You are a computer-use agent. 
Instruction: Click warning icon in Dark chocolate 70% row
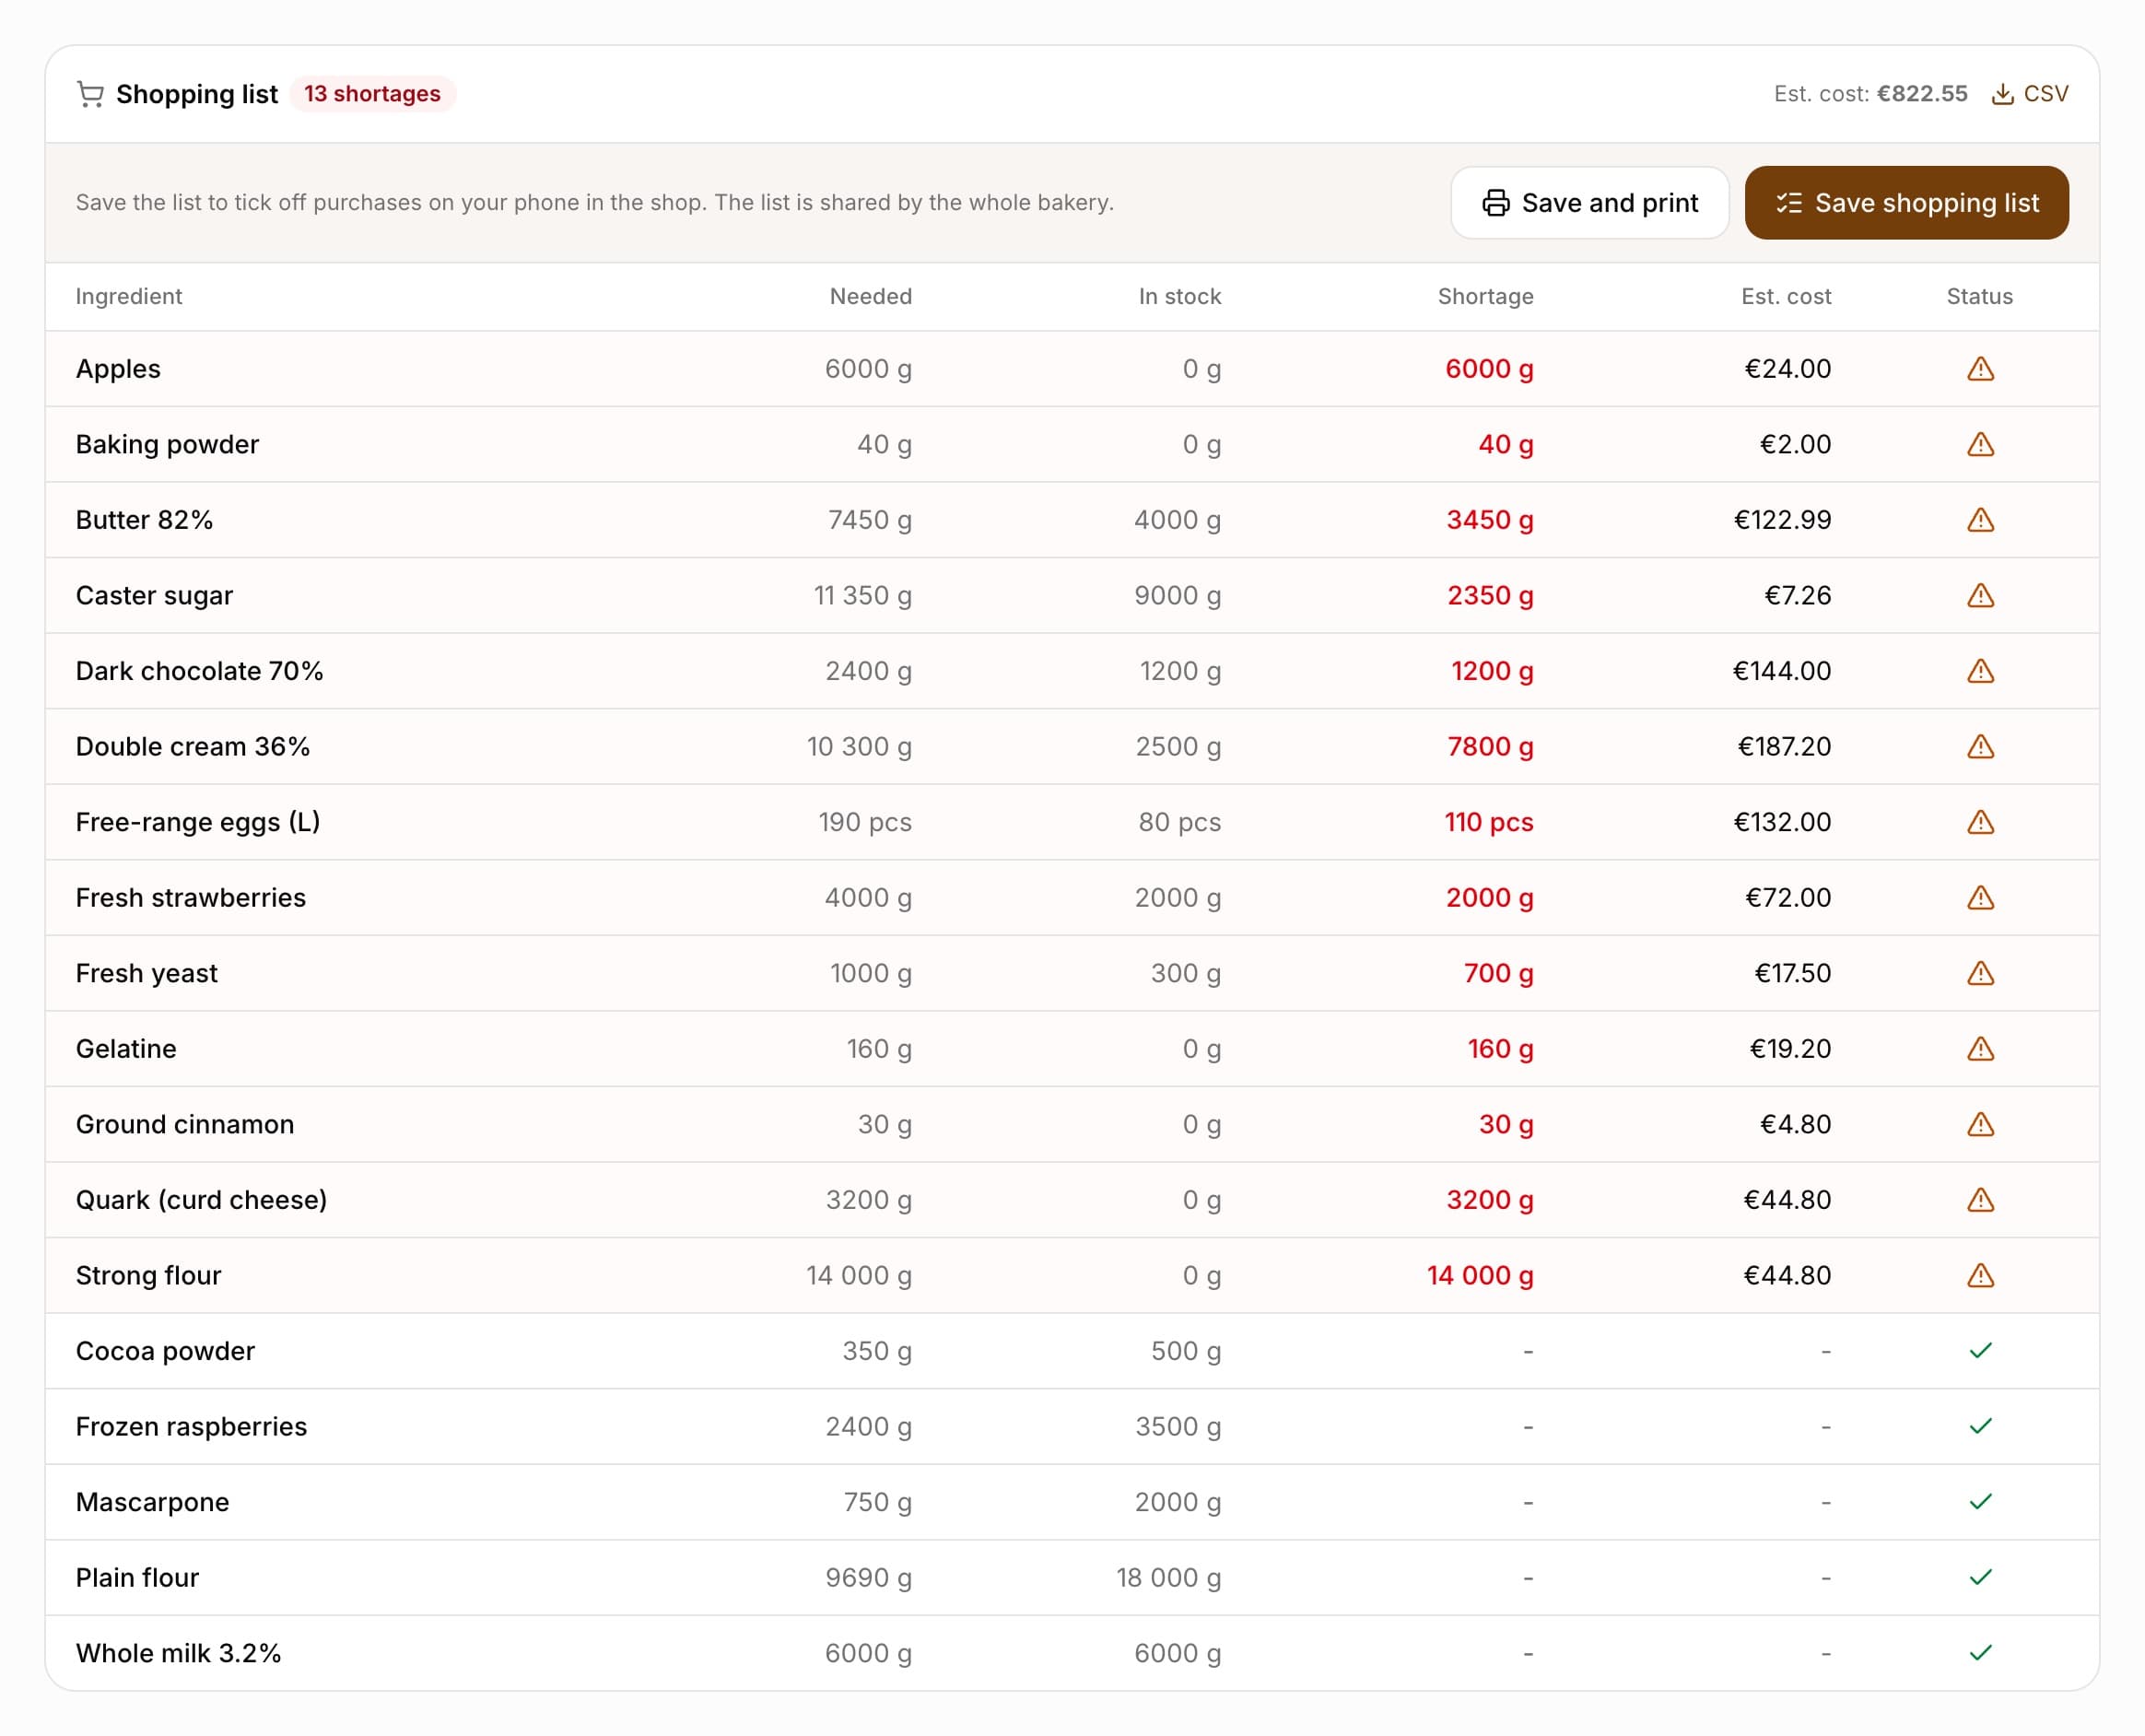(x=1980, y=671)
